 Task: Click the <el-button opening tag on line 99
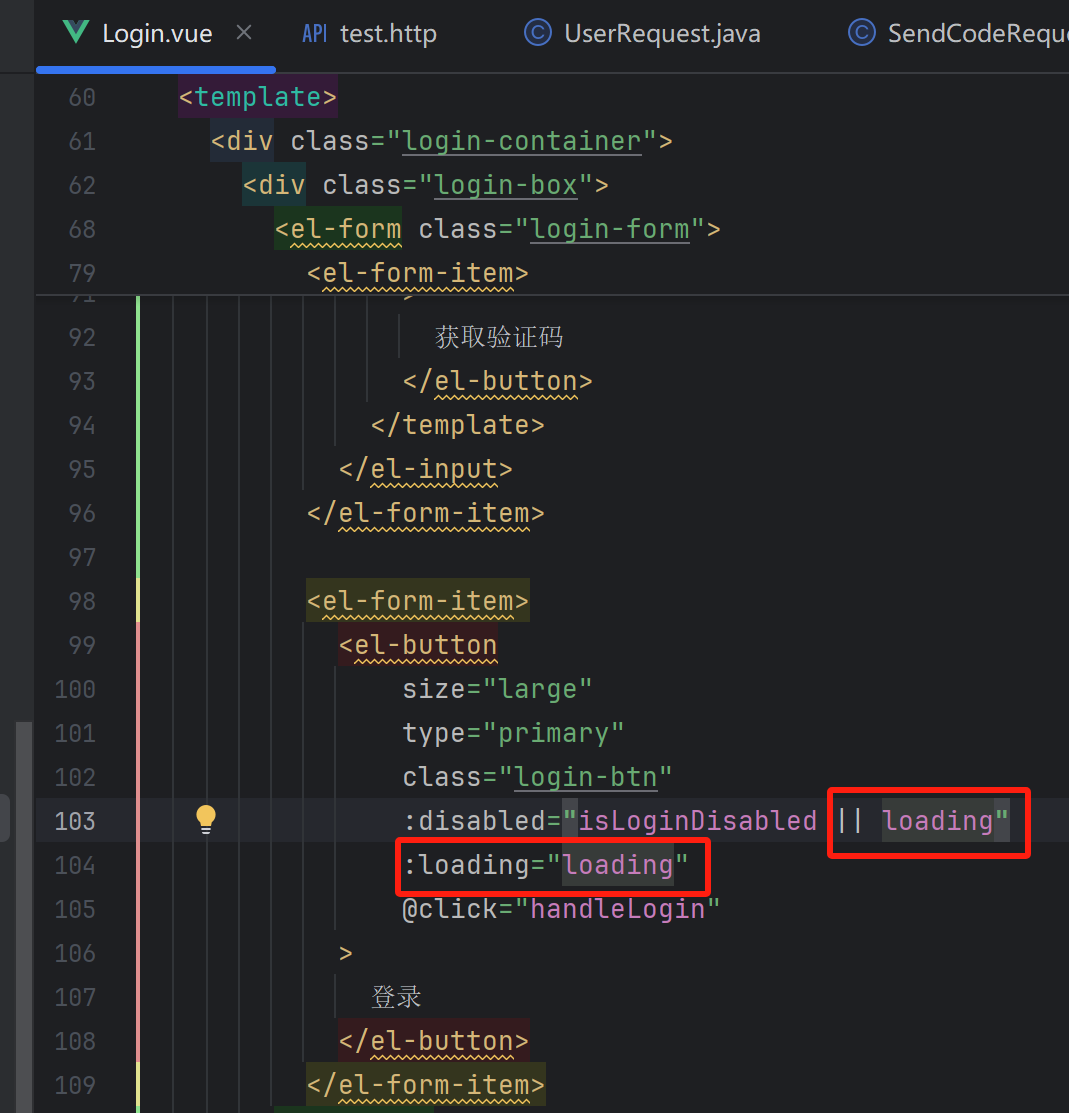pos(417,645)
